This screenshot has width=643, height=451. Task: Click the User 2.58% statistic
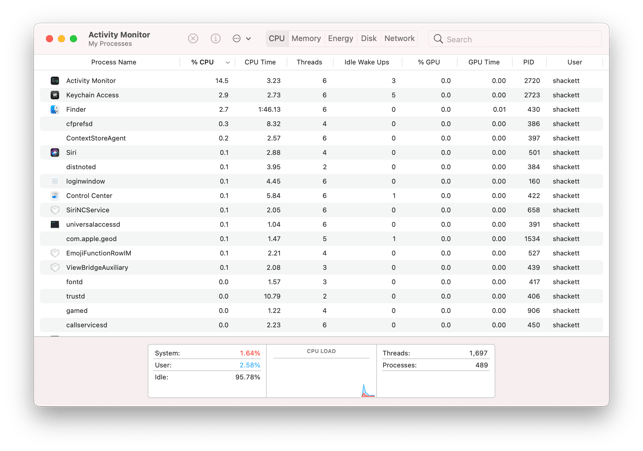pyautogui.click(x=207, y=365)
